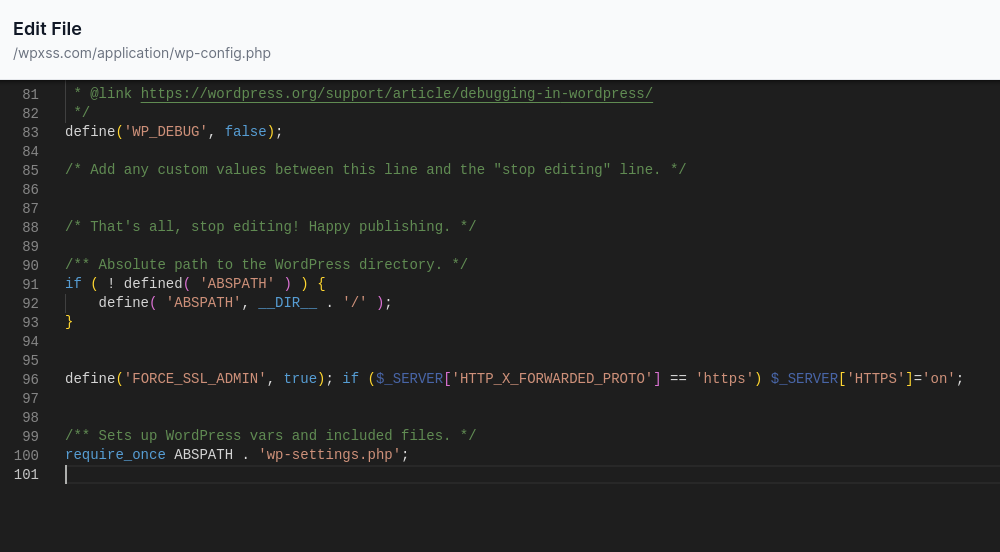Click the 'if' keyword on line 91
The width and height of the screenshot is (1000, 552).
[x=73, y=284]
